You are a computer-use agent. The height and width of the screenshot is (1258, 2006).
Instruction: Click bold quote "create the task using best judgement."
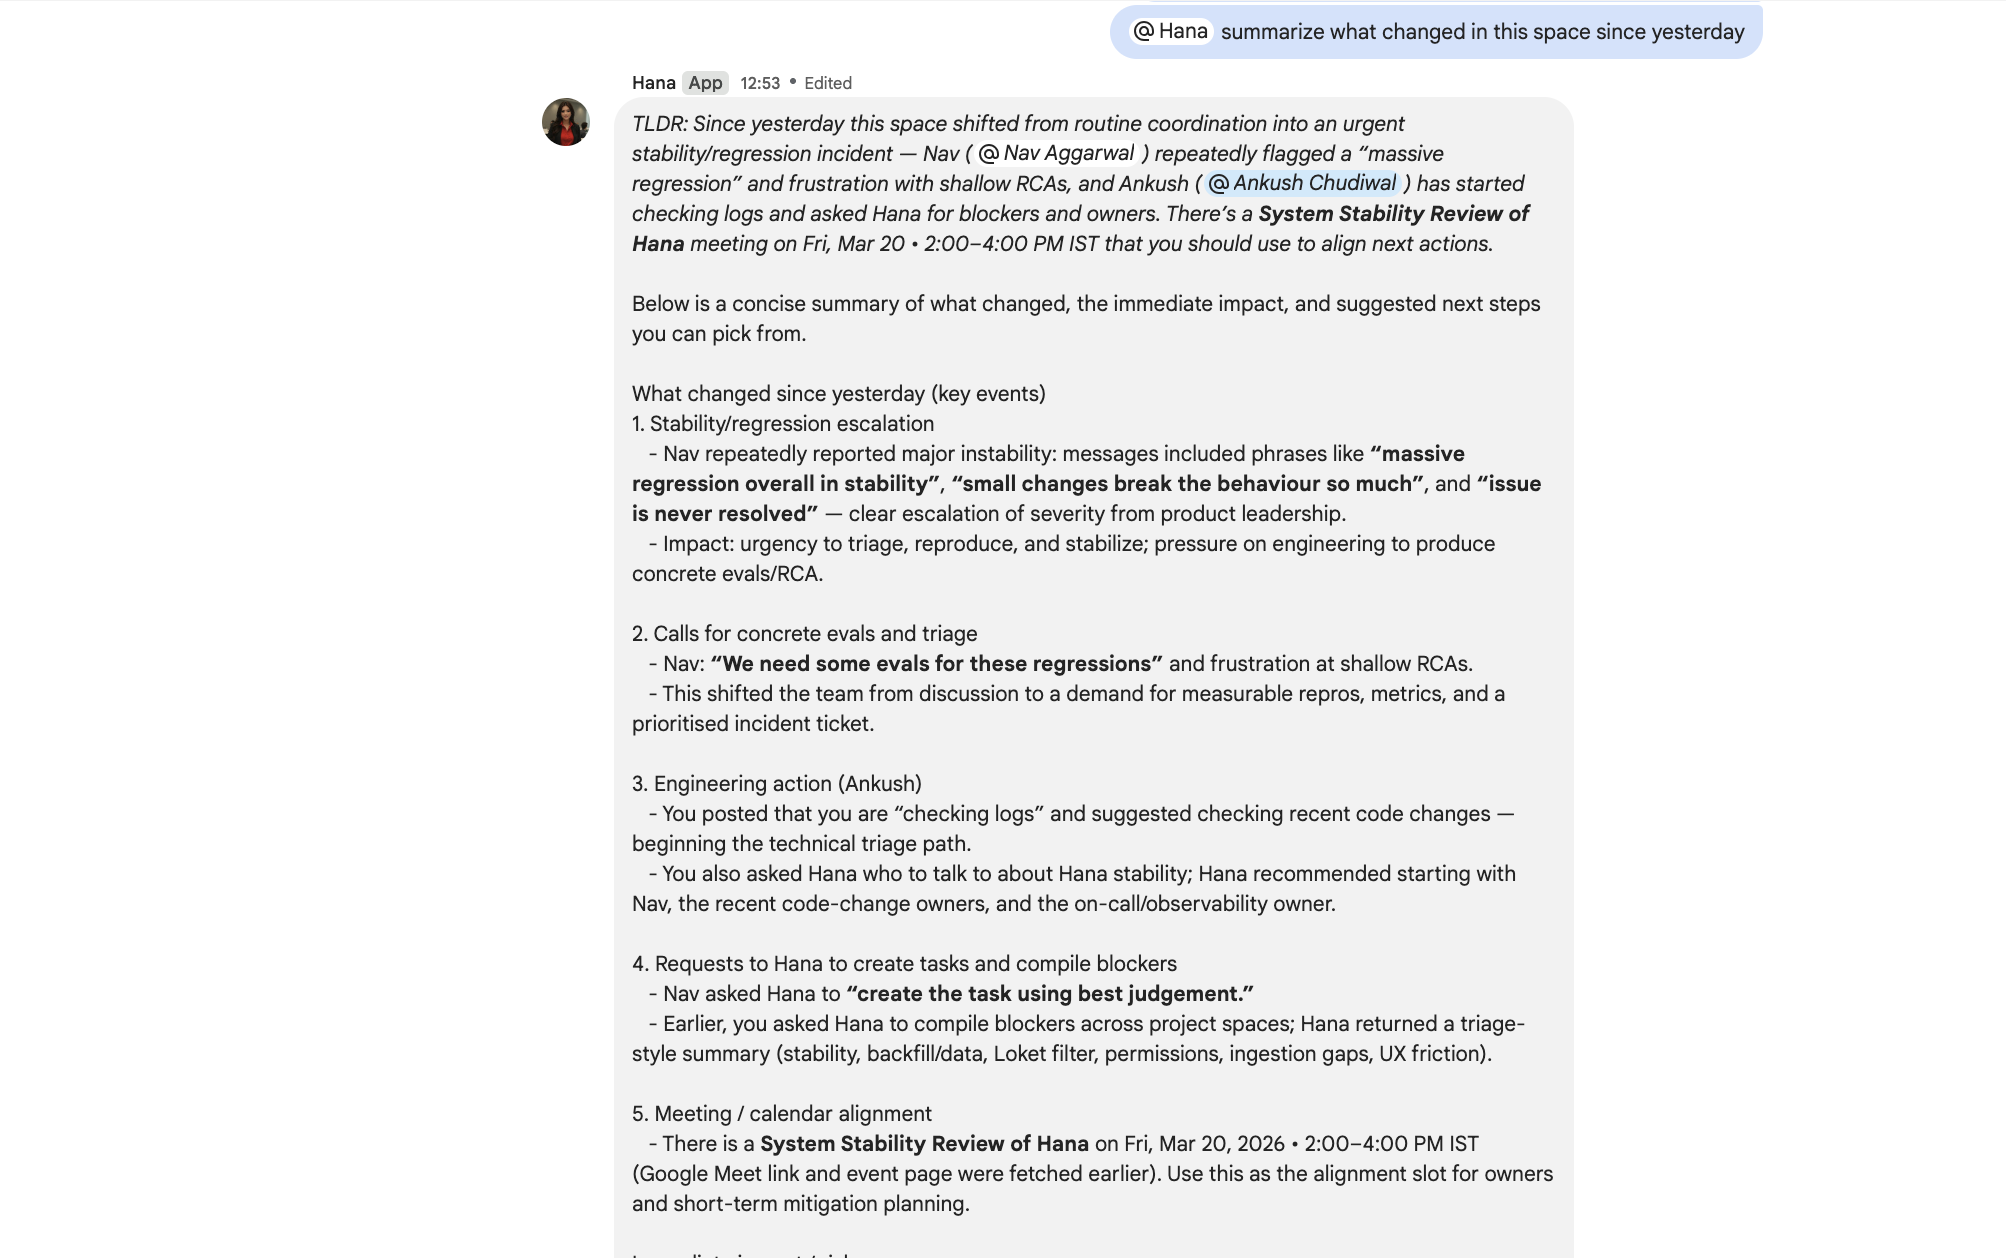coord(1049,994)
